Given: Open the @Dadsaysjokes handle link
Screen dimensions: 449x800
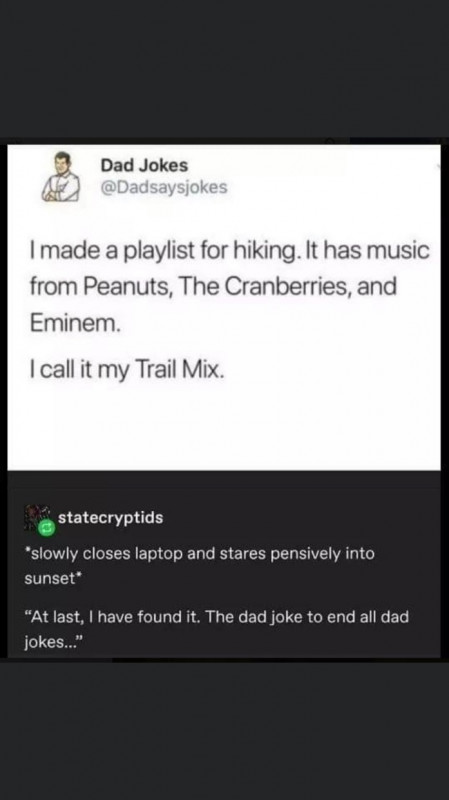Looking at the screenshot, I should [x=164, y=188].
